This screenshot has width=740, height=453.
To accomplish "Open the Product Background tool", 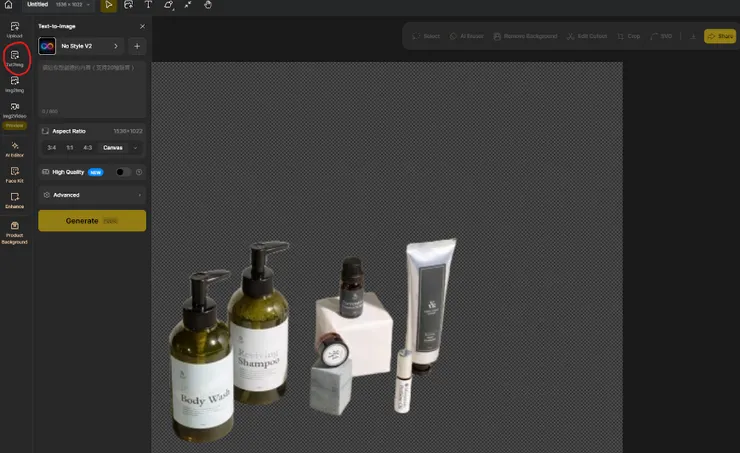I will point(15,233).
